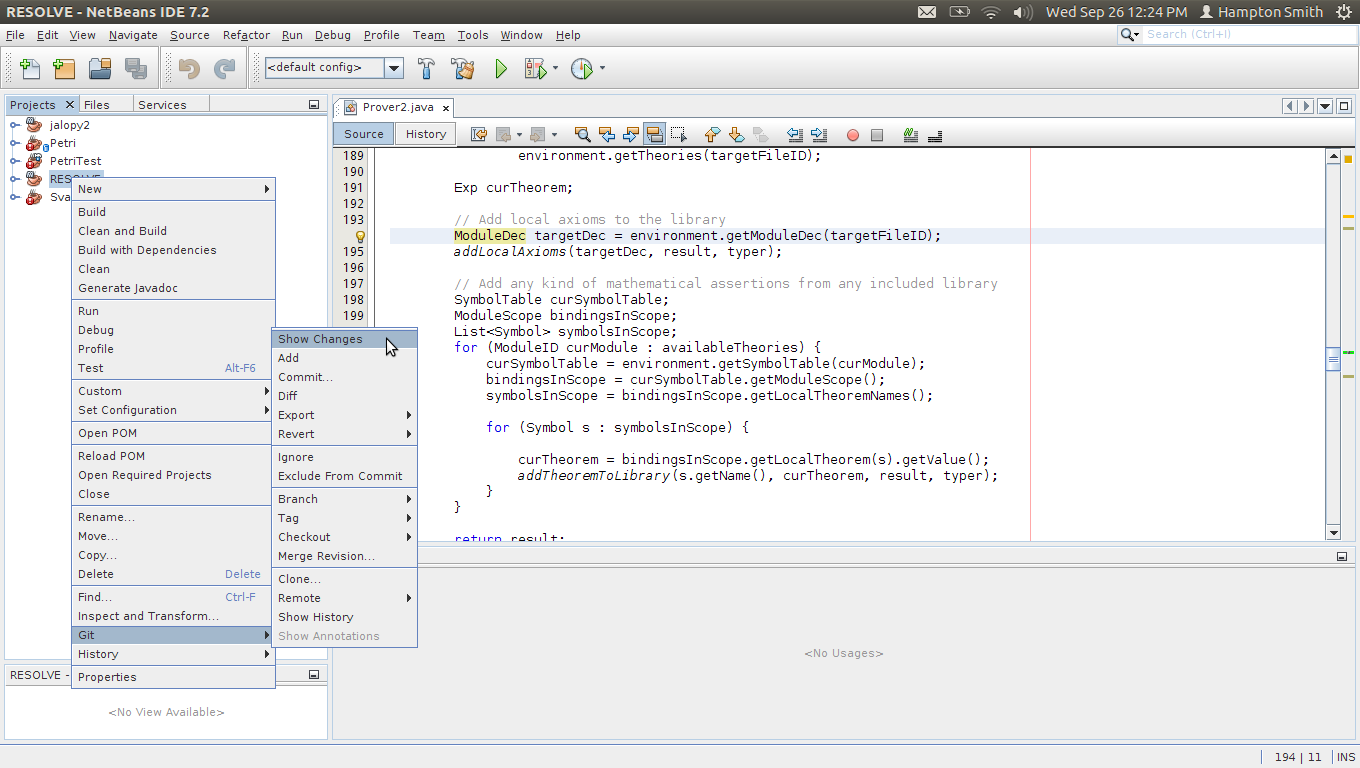Toggle Rectangular Selection mode
1360x768 pixels.
pyautogui.click(x=679, y=134)
